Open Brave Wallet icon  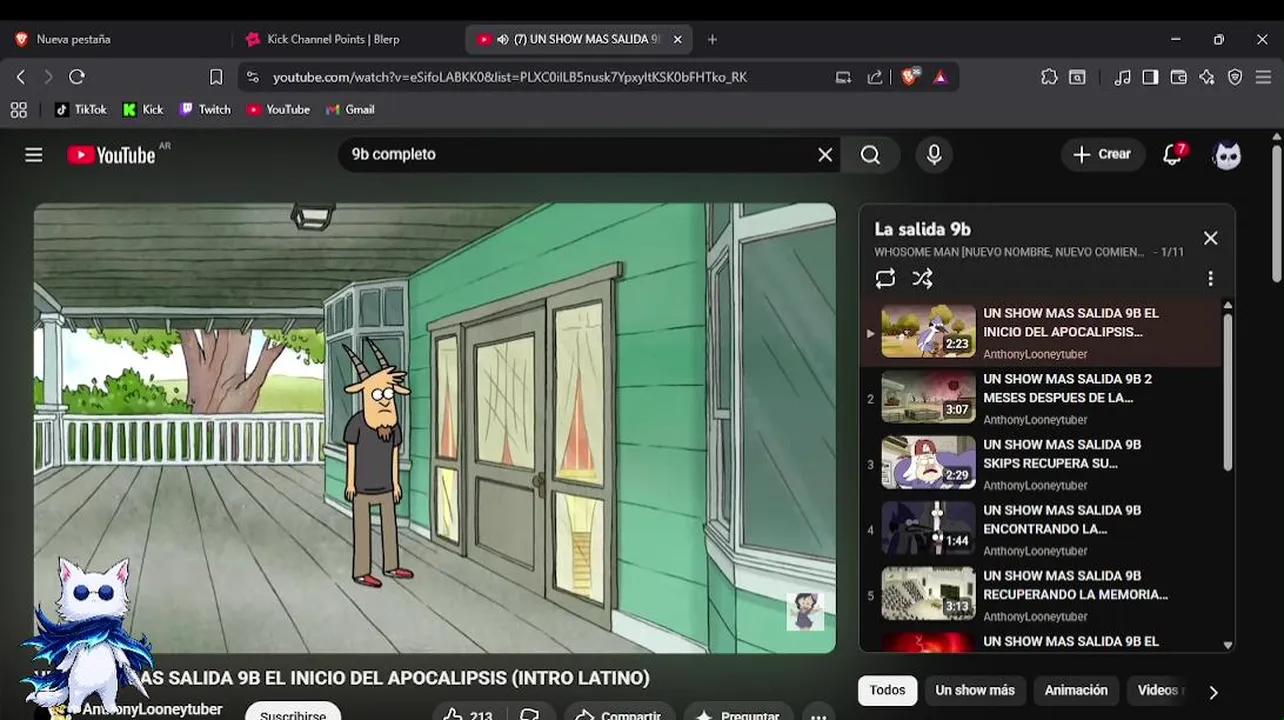(1179, 77)
